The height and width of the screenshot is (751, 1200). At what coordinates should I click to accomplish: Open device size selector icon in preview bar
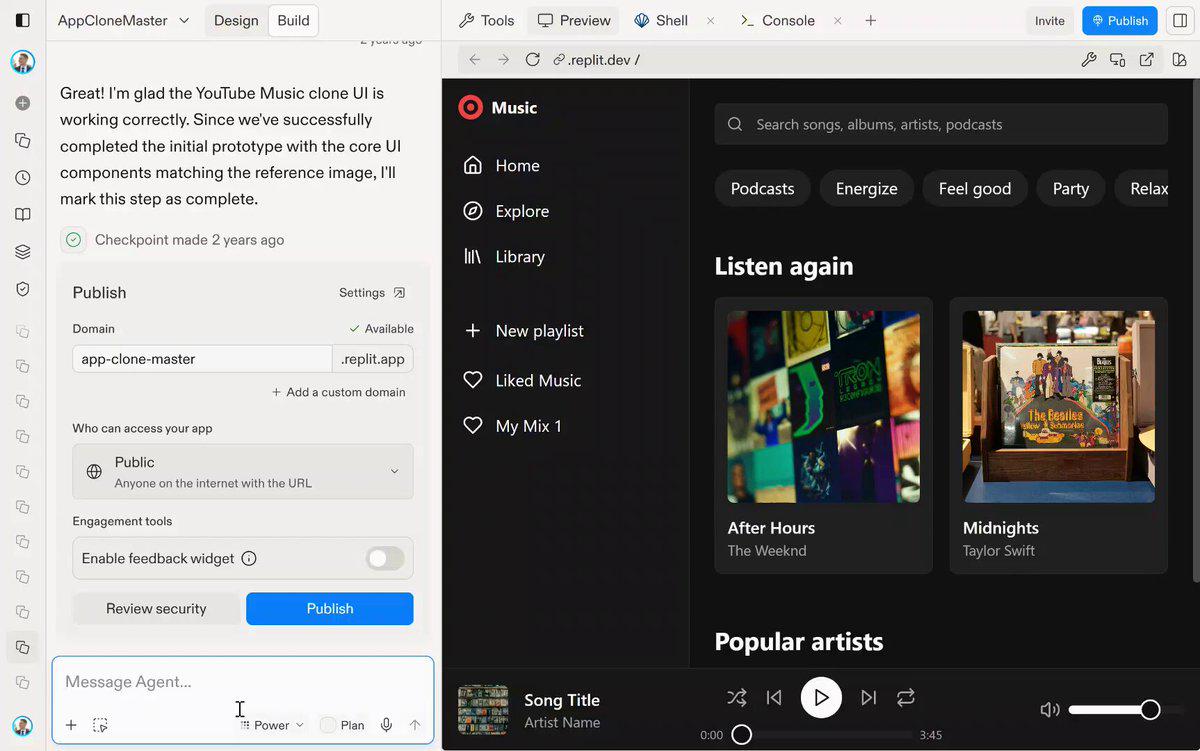(1118, 60)
